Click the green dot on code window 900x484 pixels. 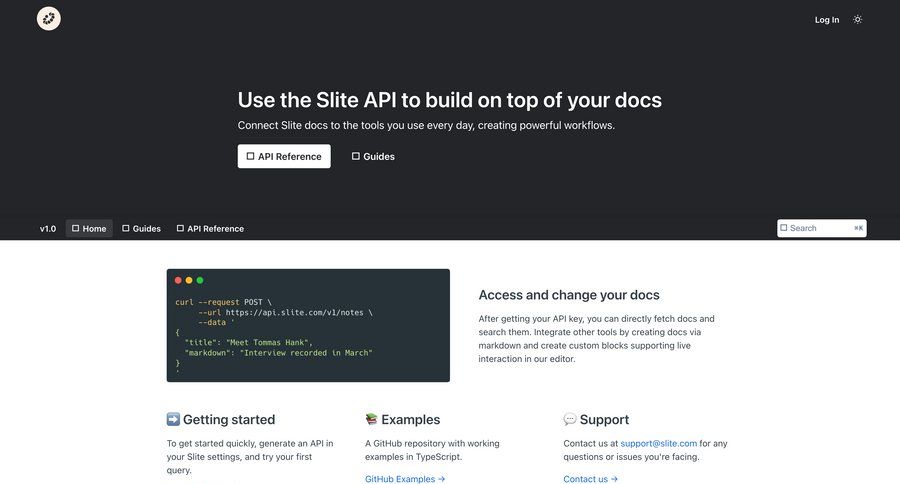200,280
